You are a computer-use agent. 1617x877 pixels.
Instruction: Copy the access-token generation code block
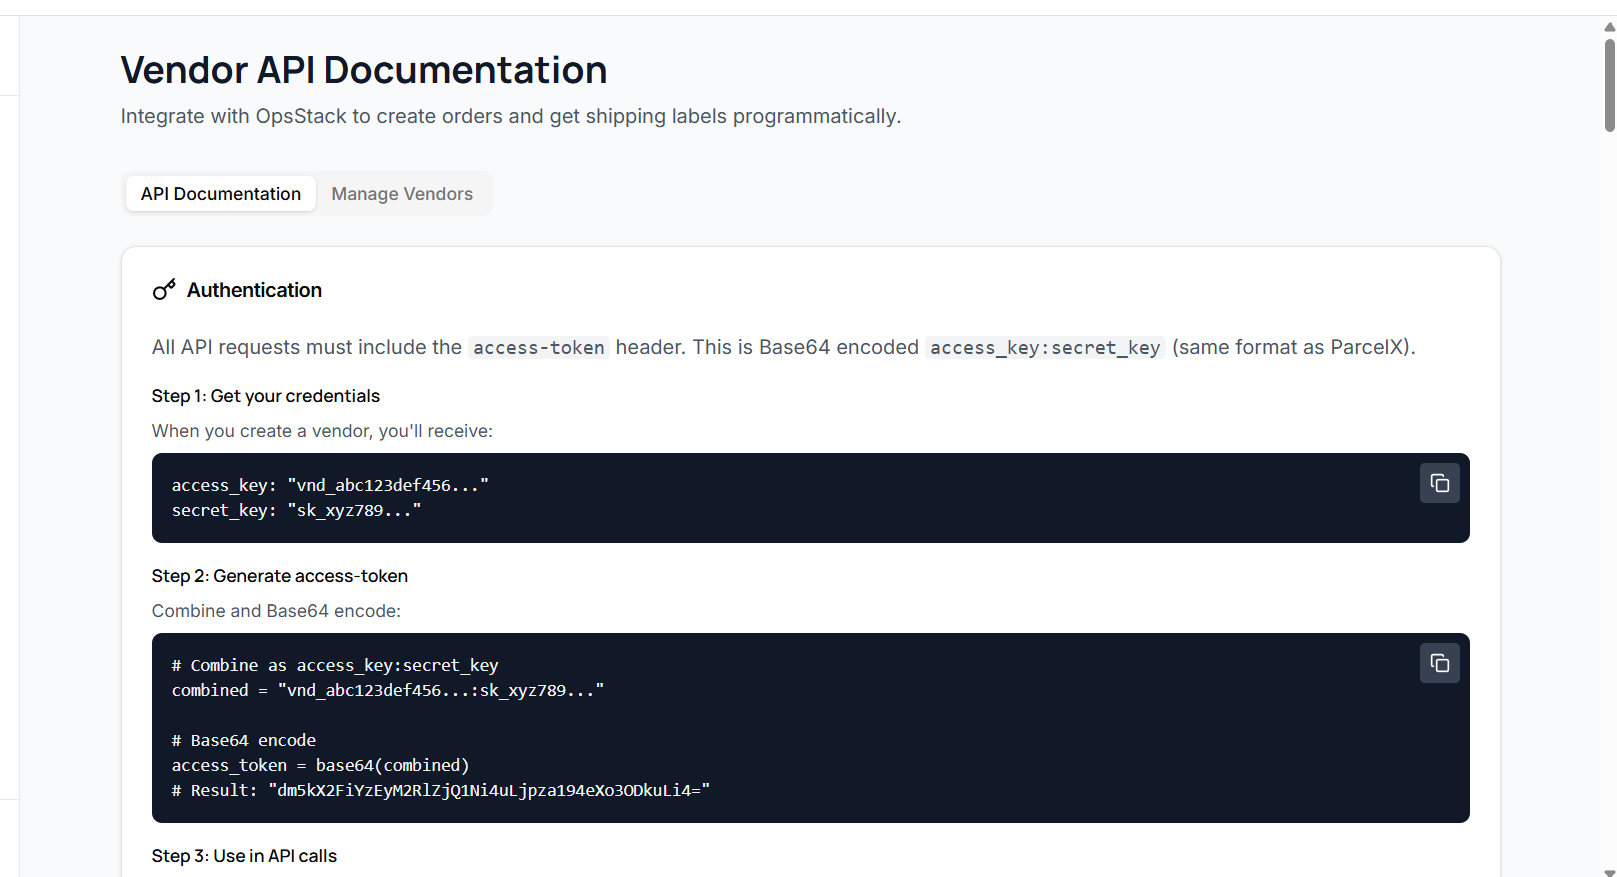(x=1439, y=663)
